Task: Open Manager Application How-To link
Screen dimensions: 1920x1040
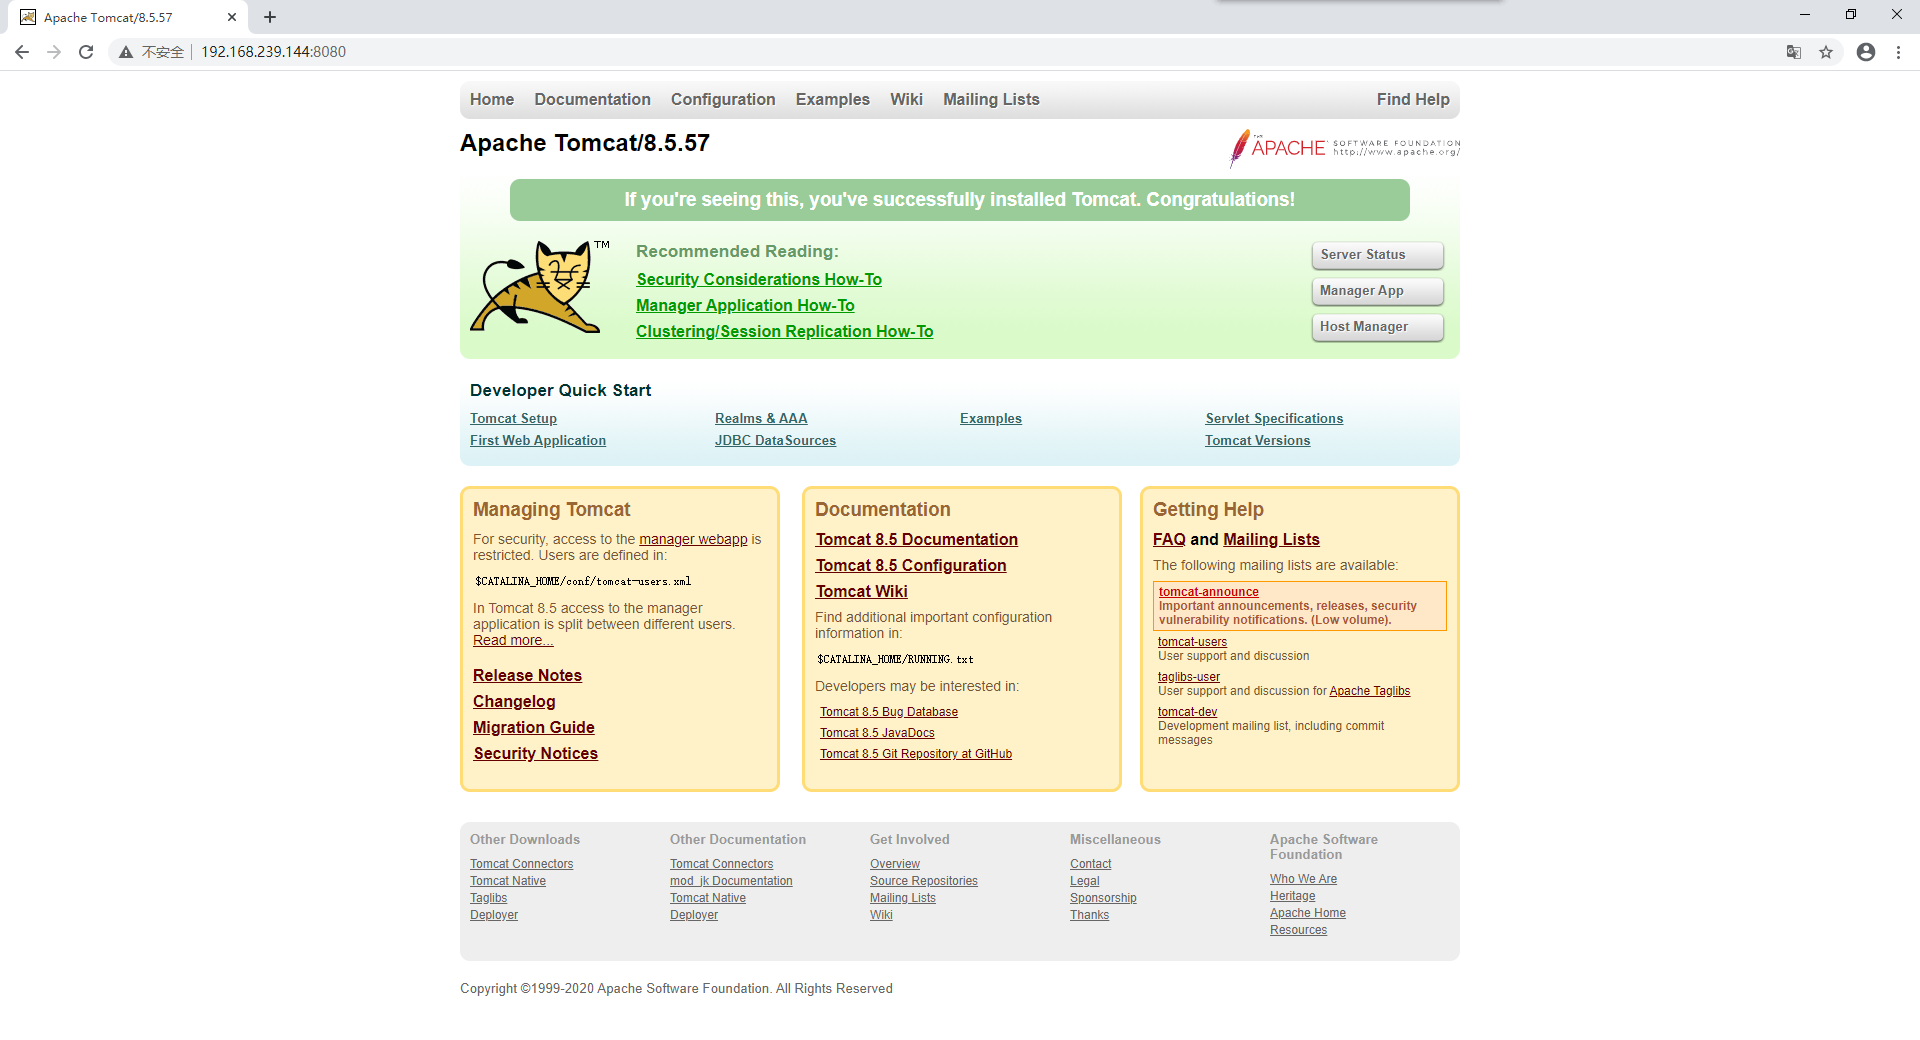Action: tap(745, 306)
